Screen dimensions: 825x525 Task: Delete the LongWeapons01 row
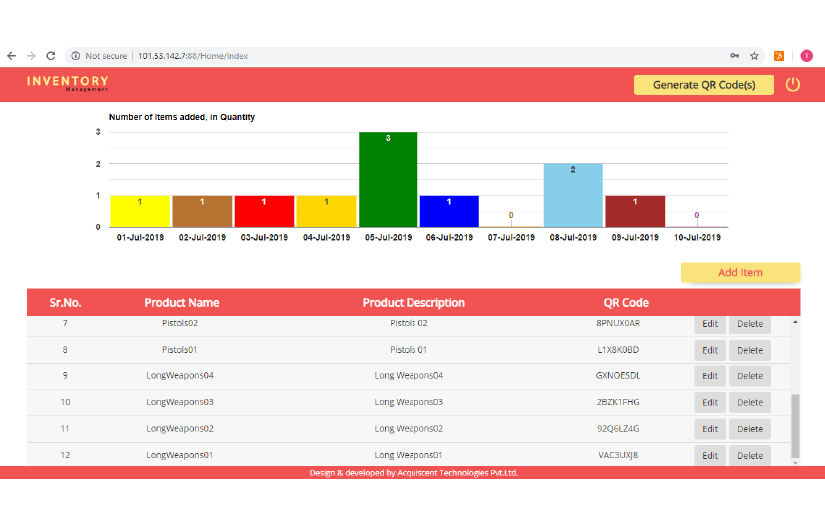point(750,456)
